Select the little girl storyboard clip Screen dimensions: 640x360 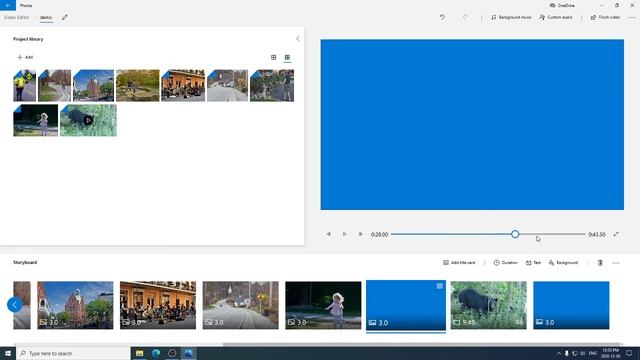point(323,305)
